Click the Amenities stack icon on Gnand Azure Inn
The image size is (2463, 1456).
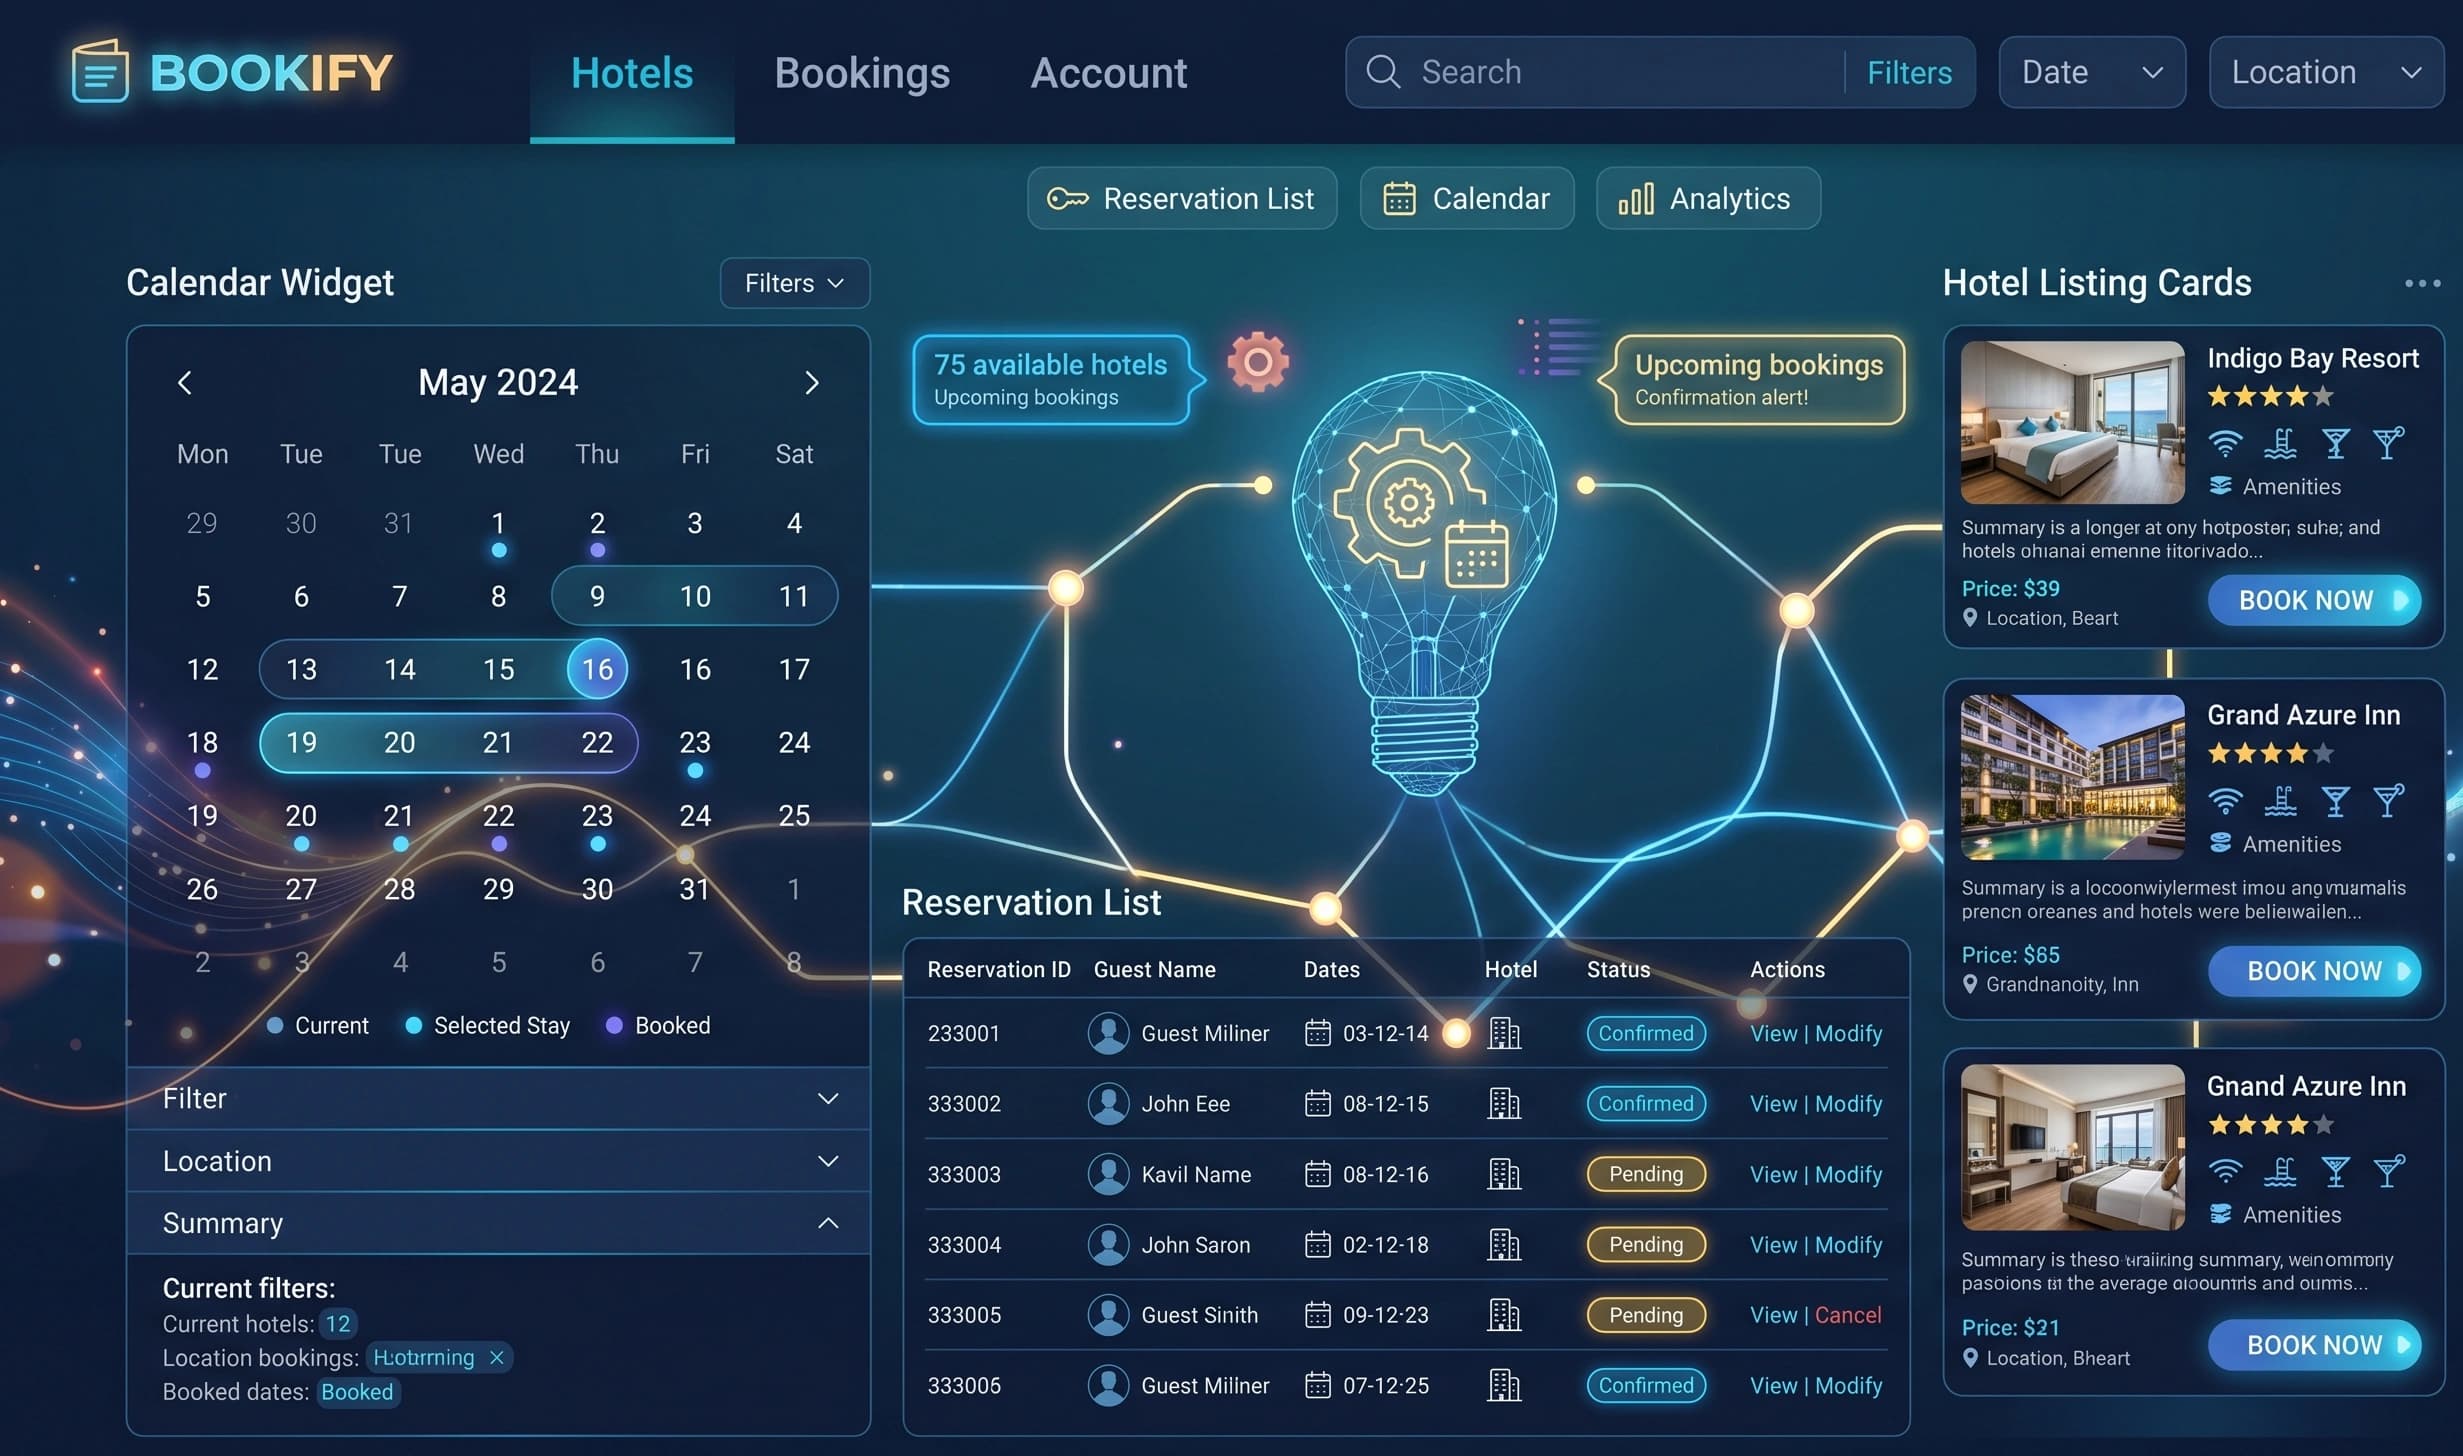2220,1214
